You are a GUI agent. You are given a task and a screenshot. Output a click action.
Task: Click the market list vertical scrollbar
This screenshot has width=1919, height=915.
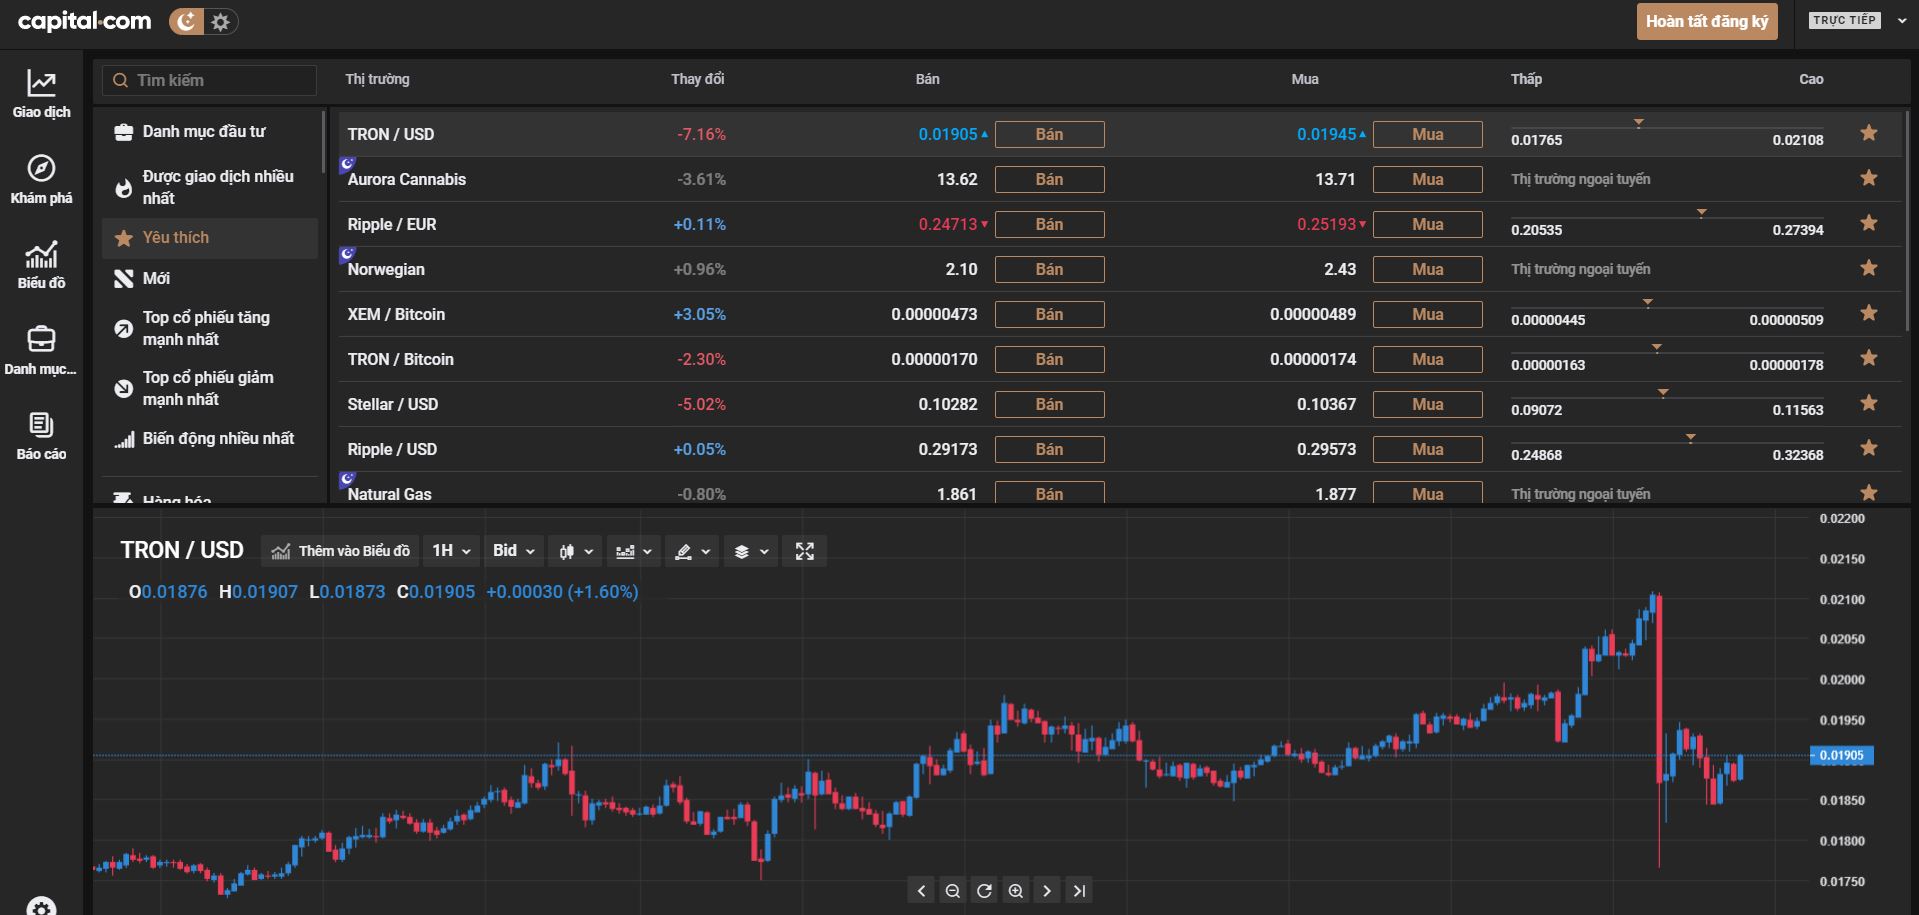[x=1909, y=220]
